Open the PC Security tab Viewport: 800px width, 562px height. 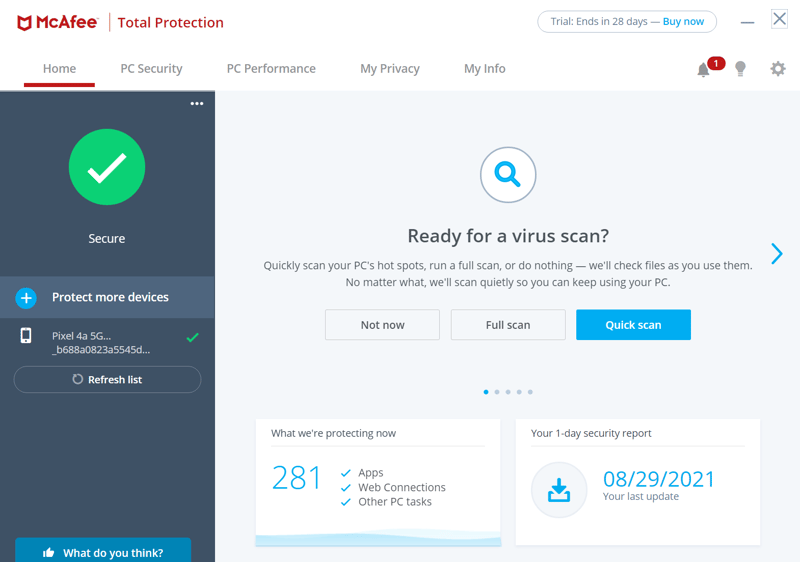click(x=151, y=69)
